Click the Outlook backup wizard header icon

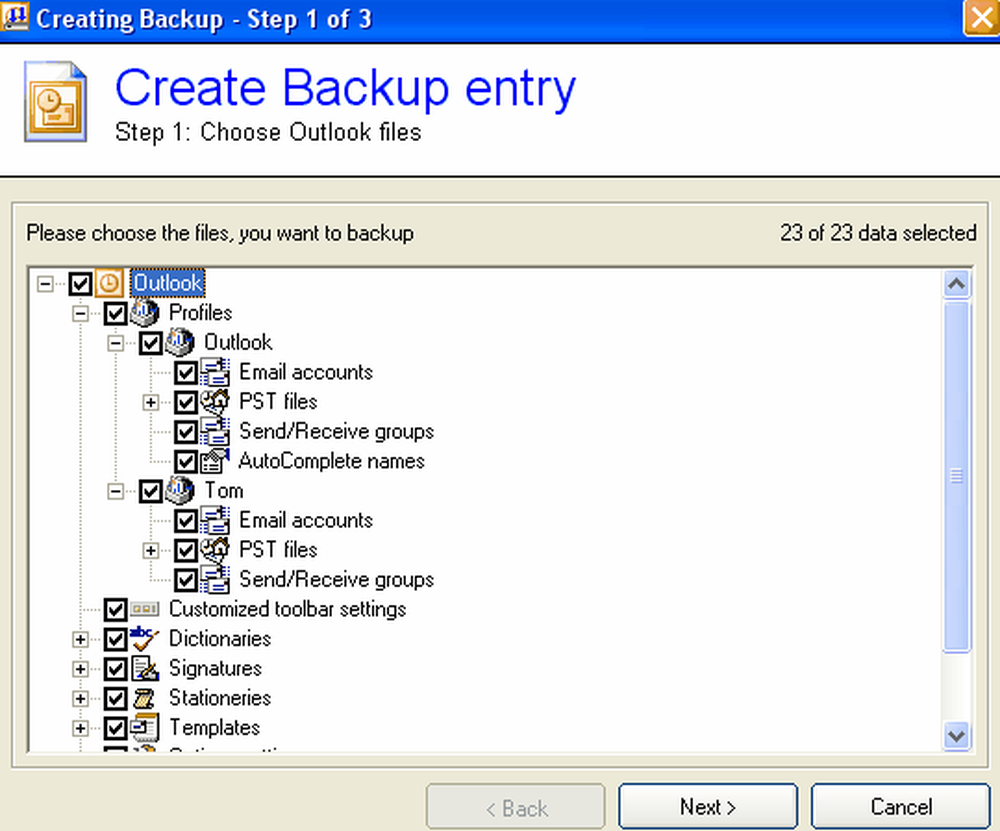point(55,101)
